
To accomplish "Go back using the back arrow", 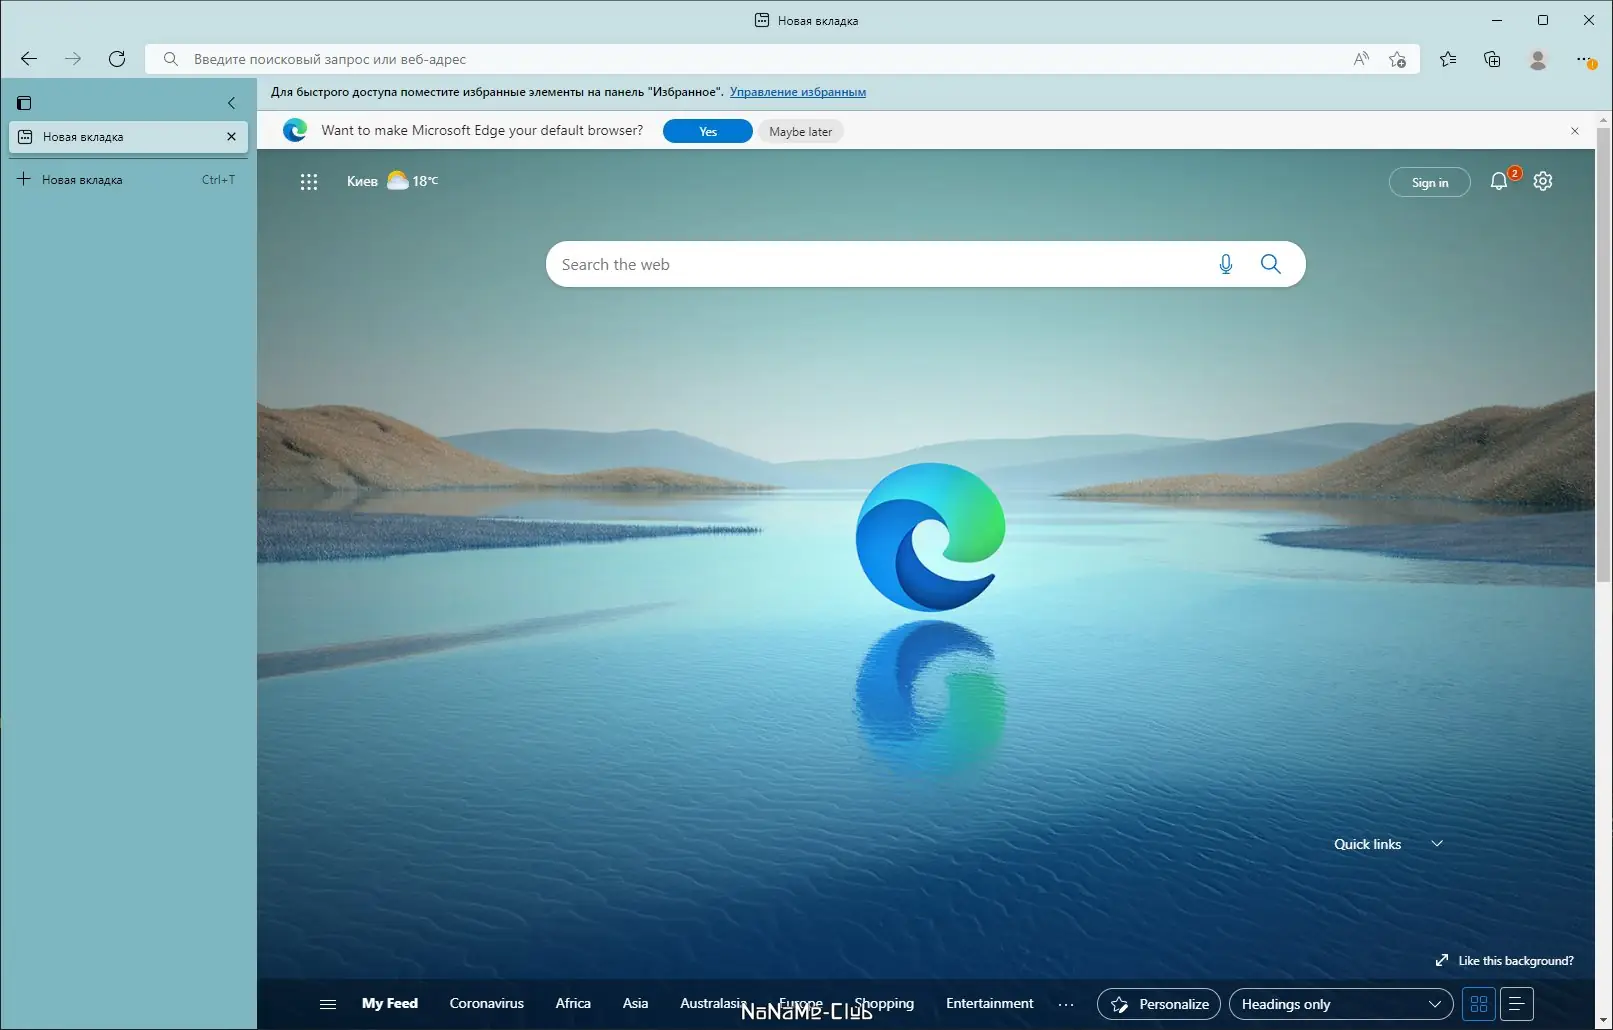I will click(x=29, y=59).
